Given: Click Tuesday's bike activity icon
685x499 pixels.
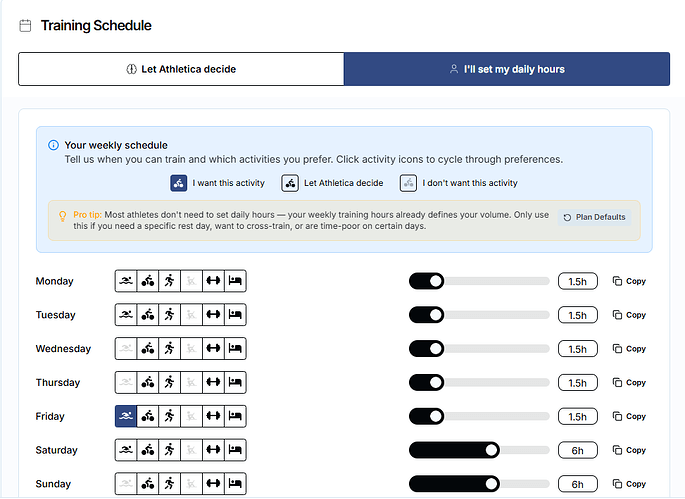Looking at the screenshot, I should click(148, 315).
